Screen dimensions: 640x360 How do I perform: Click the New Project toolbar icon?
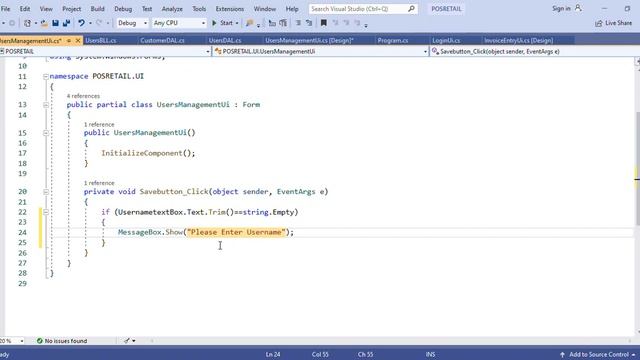coord(27,23)
